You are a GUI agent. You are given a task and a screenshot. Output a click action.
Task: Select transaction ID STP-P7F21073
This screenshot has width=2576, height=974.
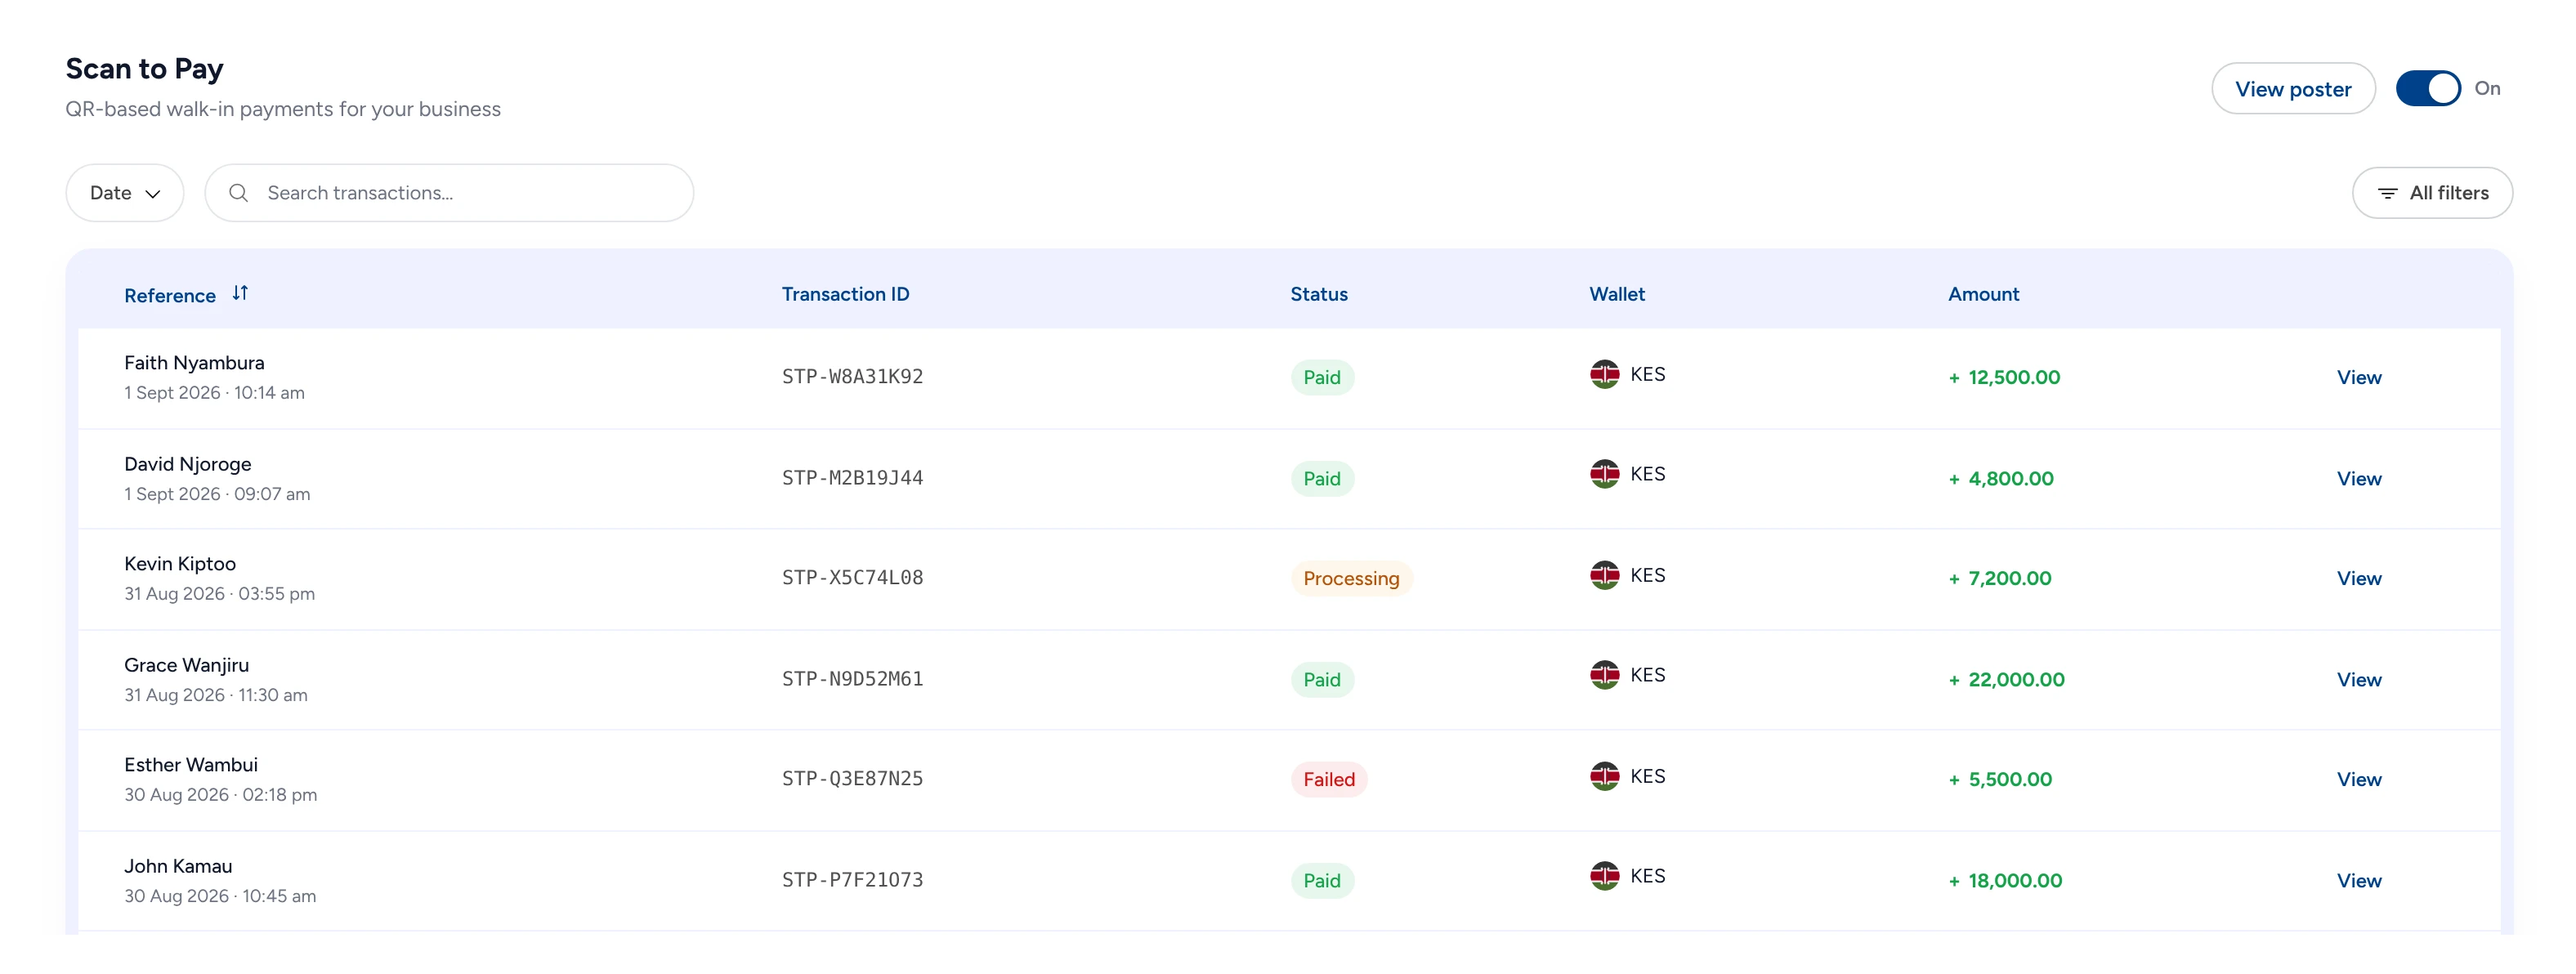(852, 880)
